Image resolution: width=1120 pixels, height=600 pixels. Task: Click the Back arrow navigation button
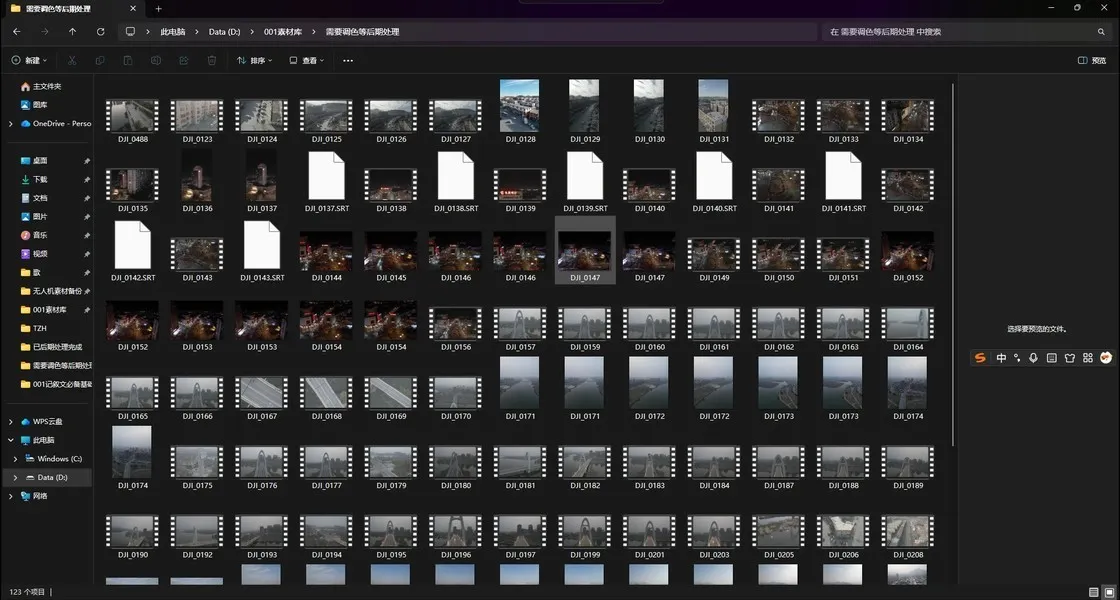(x=16, y=32)
